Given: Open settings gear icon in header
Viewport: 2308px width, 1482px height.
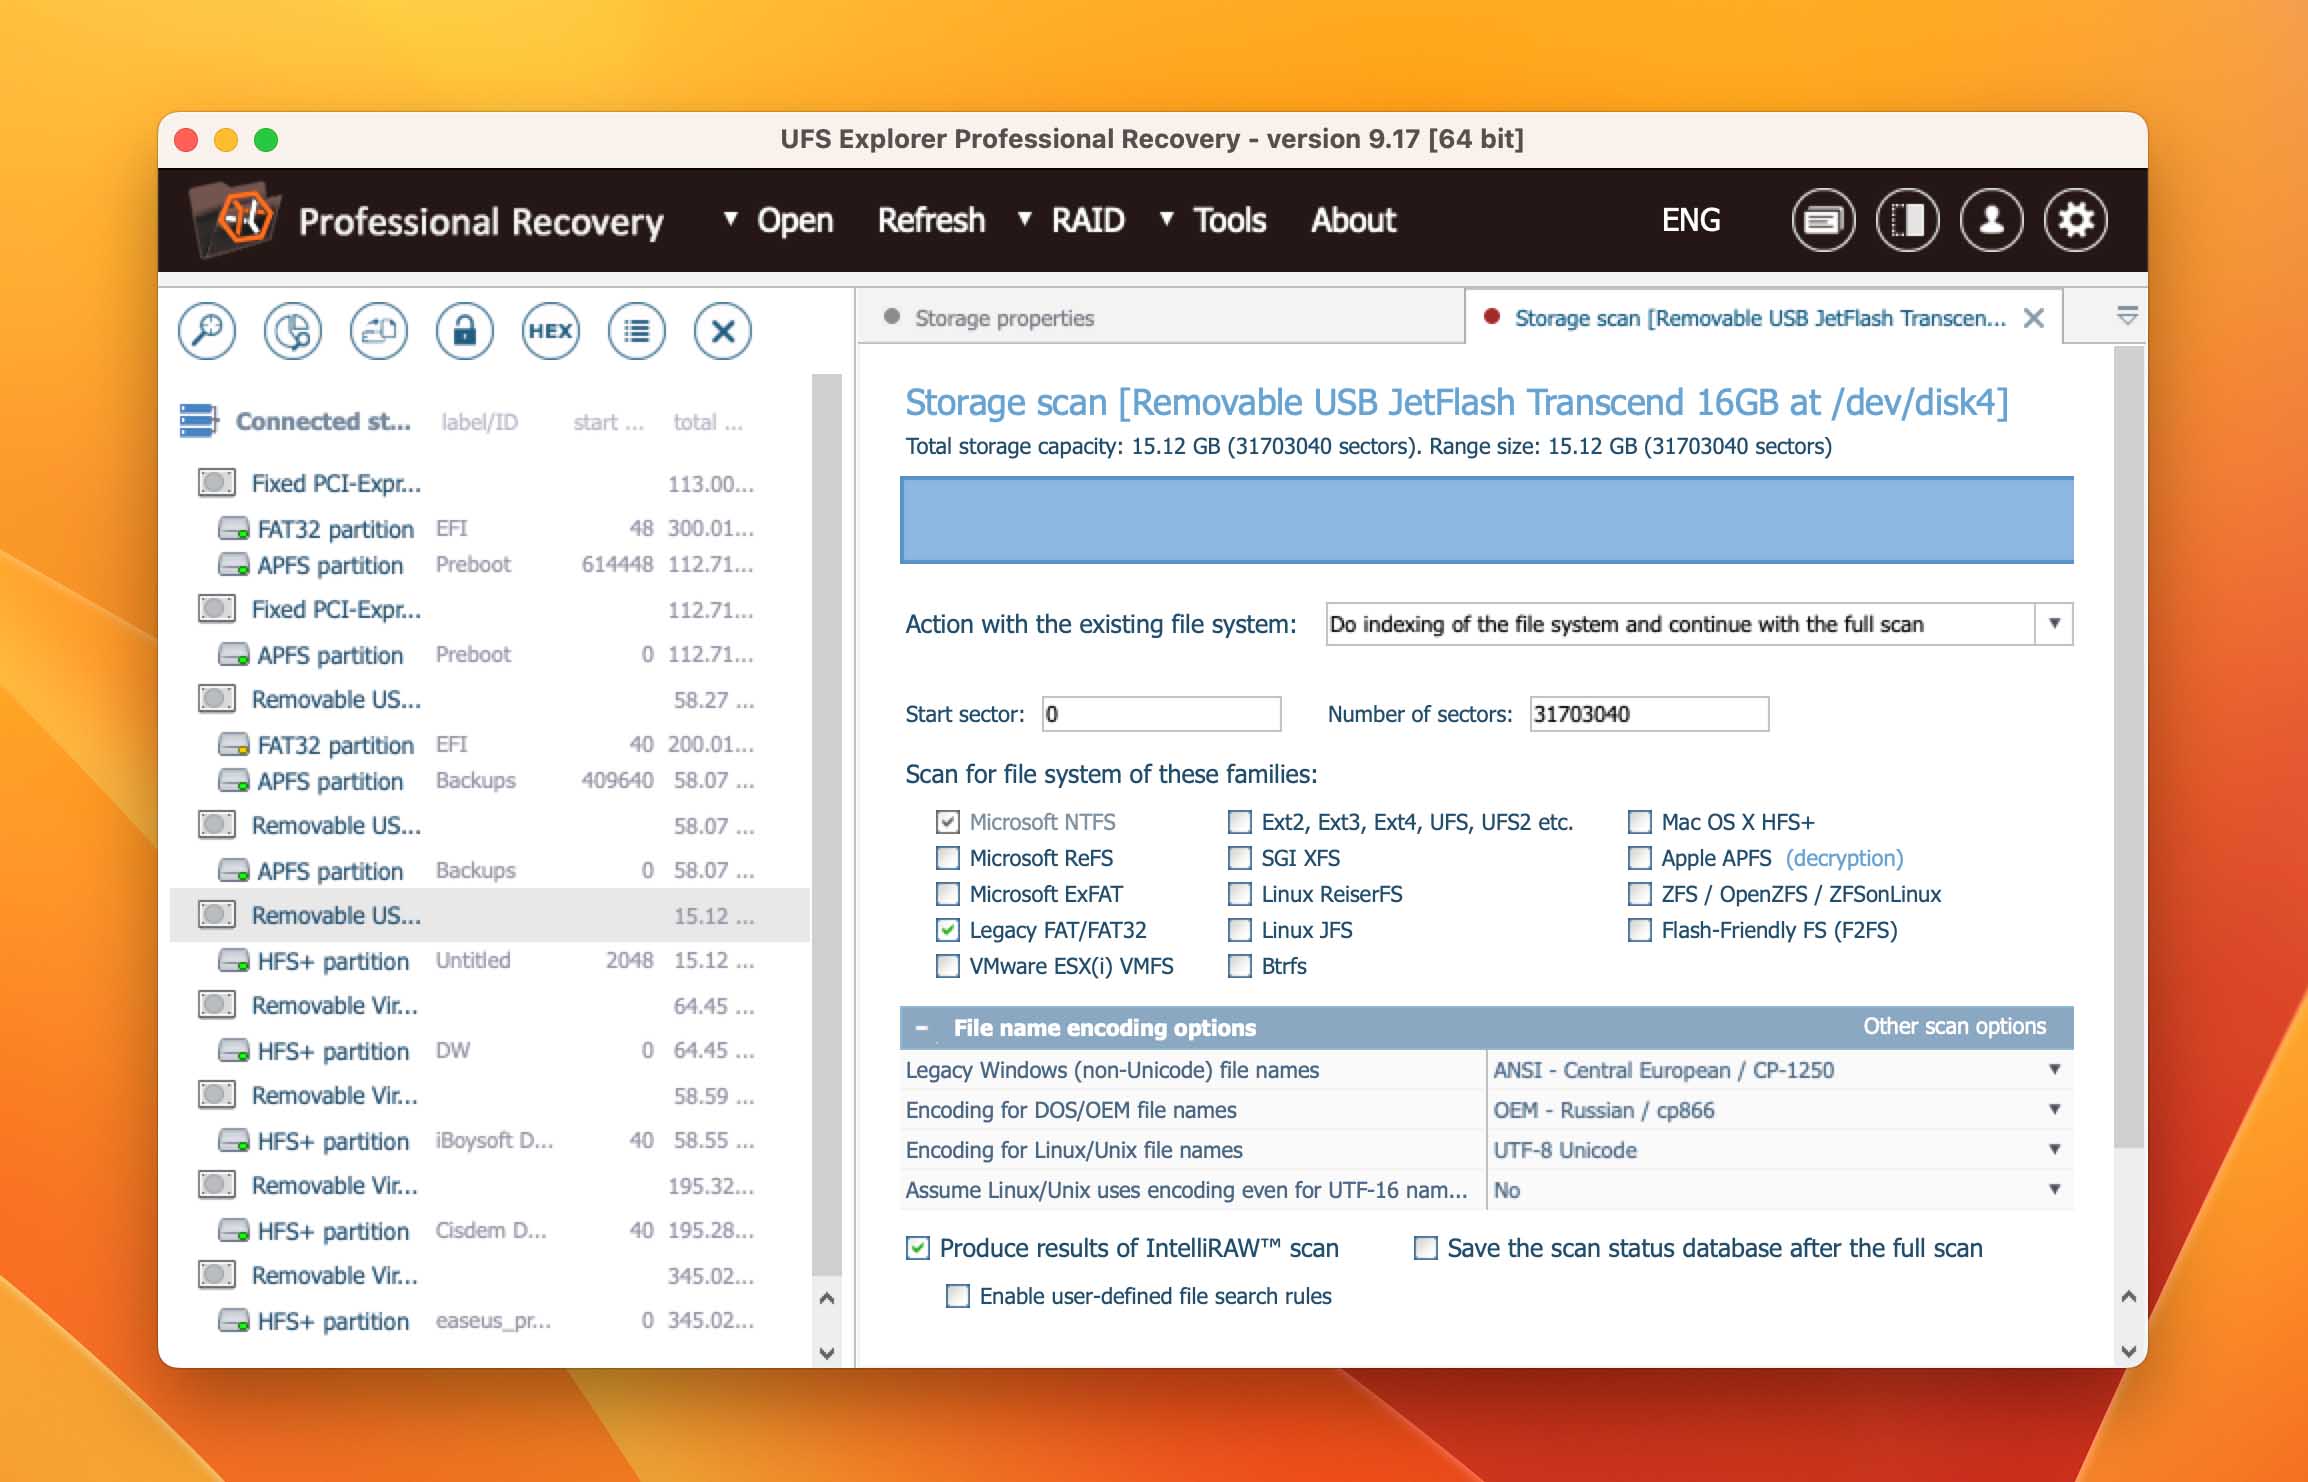Looking at the screenshot, I should point(2076,220).
